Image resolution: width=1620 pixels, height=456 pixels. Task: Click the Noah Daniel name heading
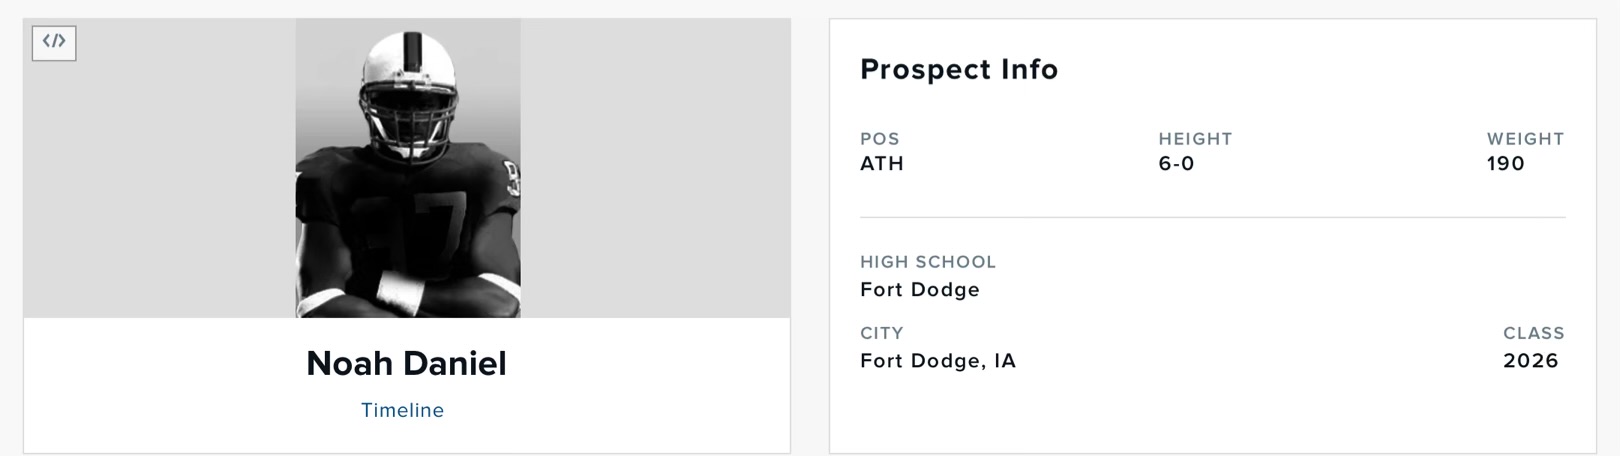(406, 363)
